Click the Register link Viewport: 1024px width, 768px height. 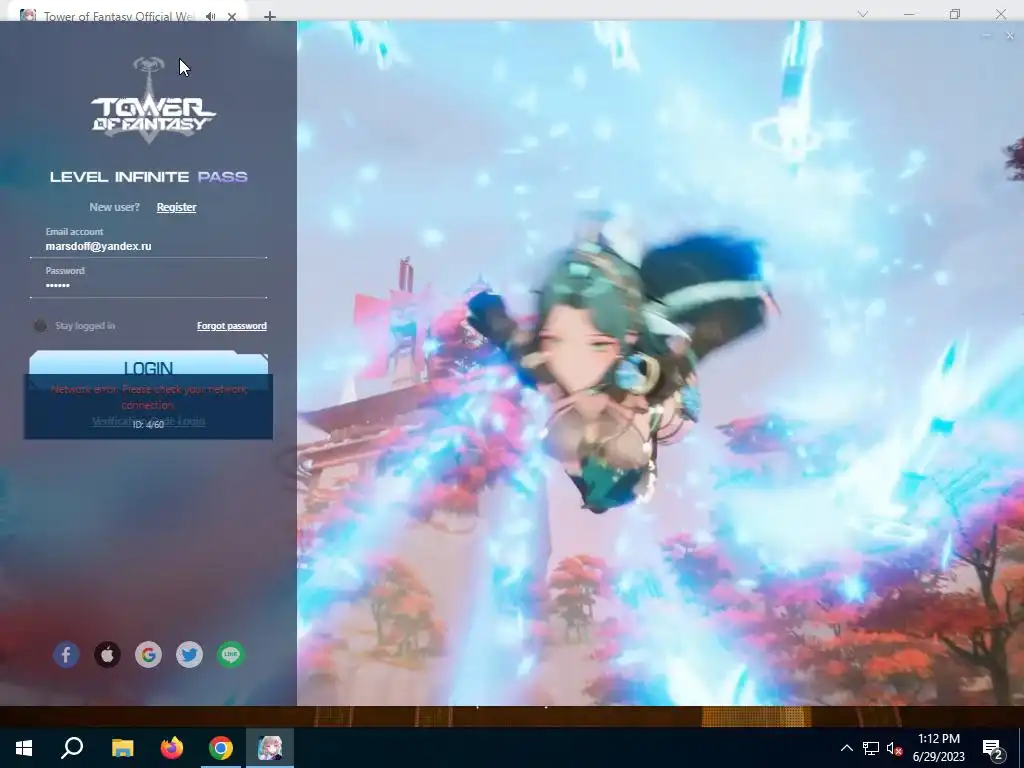(x=176, y=207)
